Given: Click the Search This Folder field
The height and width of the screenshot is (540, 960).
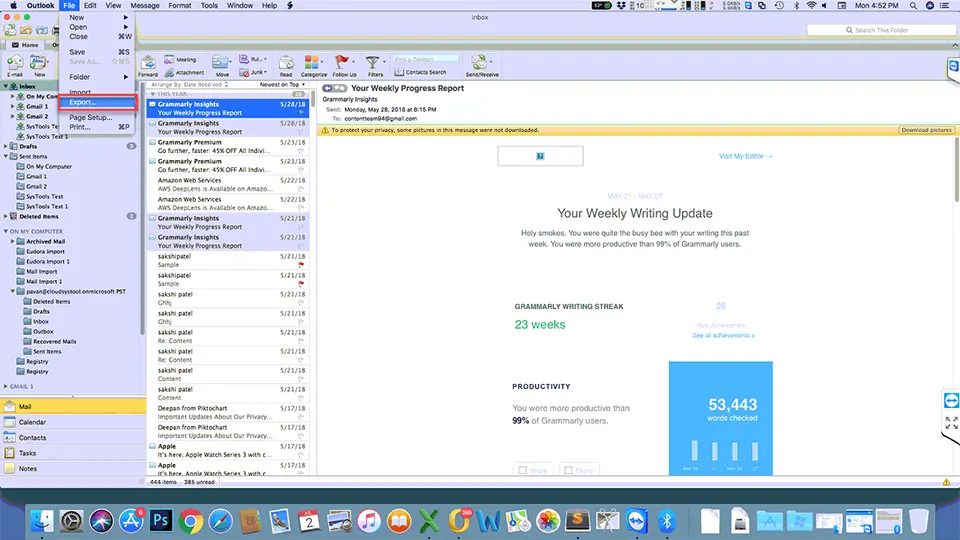Looking at the screenshot, I should (x=881, y=30).
